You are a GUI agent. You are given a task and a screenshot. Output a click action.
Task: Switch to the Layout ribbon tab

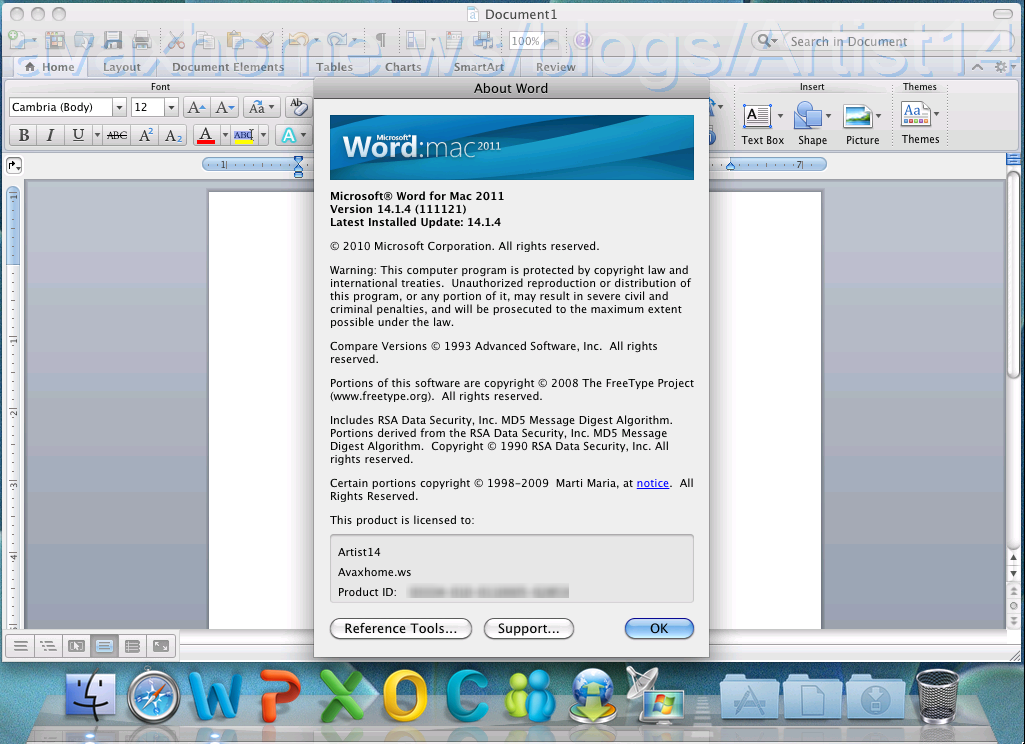point(122,67)
